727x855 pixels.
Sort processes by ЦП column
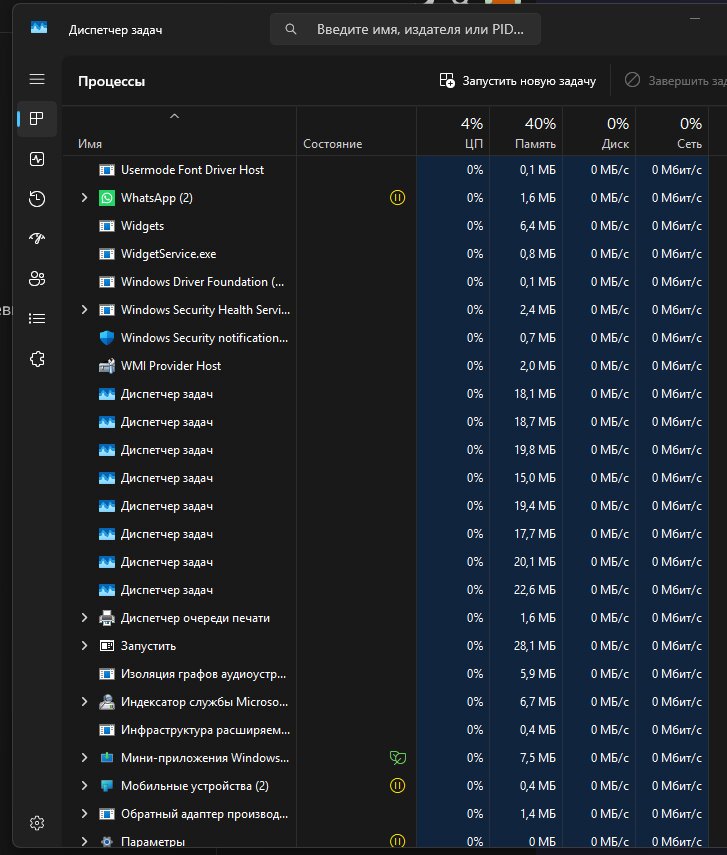452,133
